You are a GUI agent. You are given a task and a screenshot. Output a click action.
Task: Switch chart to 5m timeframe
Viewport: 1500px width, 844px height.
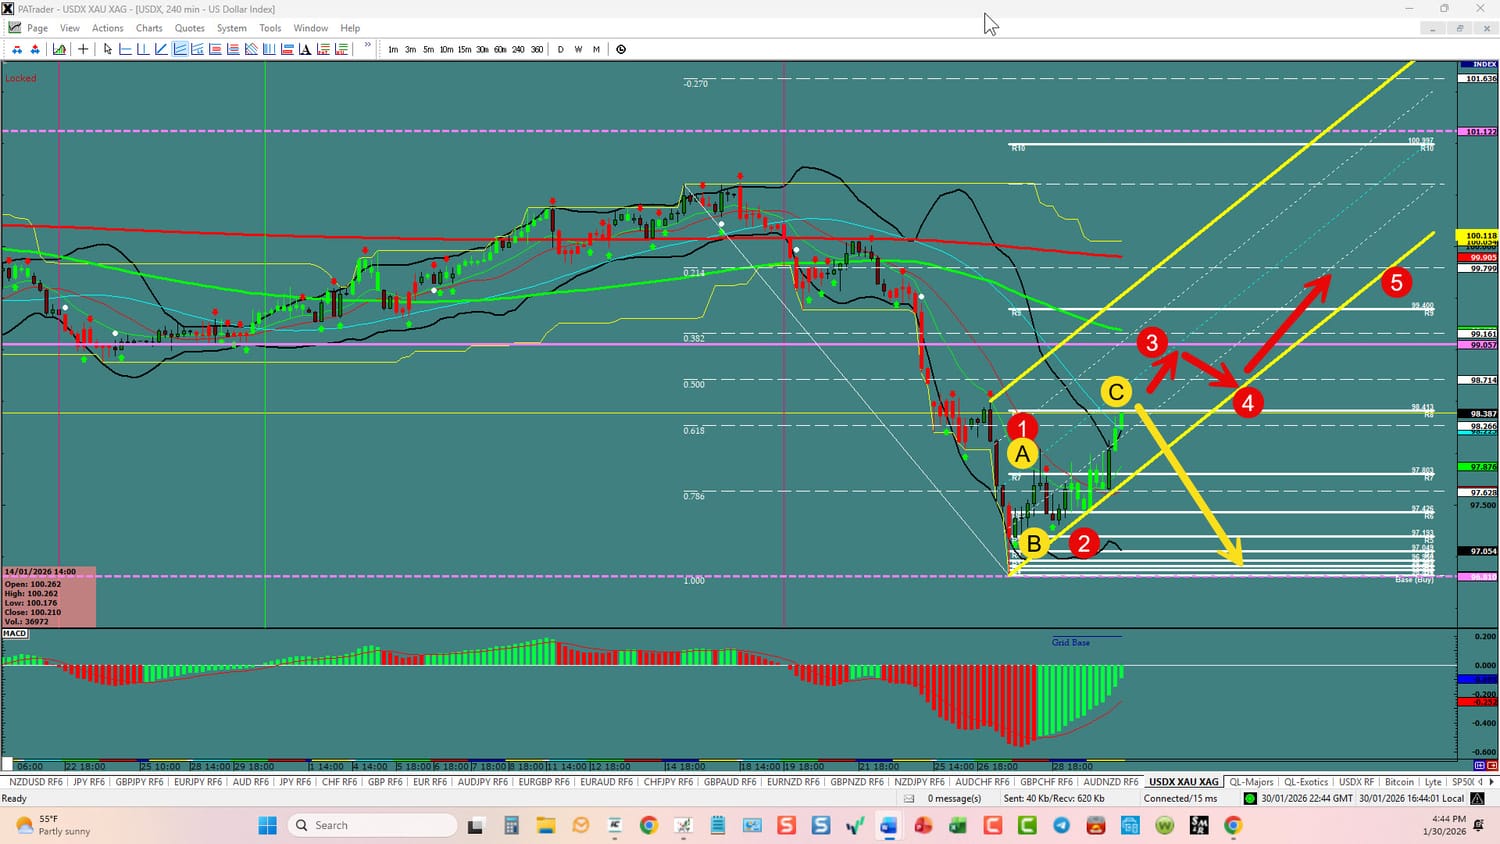tap(429, 49)
